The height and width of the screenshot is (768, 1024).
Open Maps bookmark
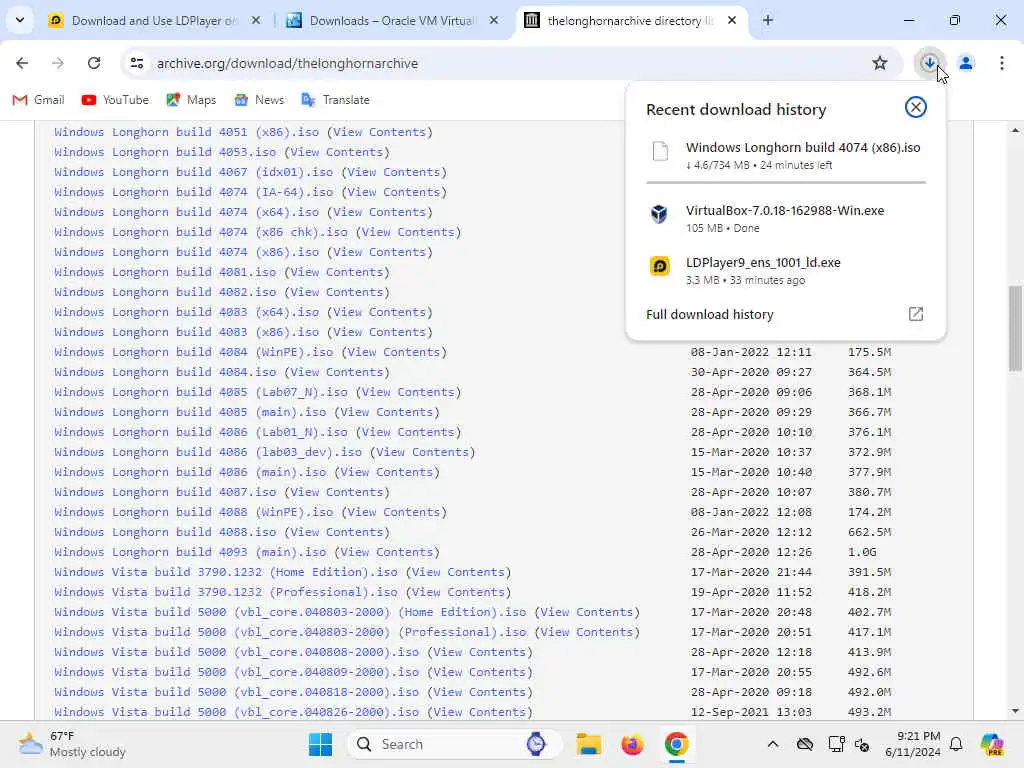click(x=191, y=100)
